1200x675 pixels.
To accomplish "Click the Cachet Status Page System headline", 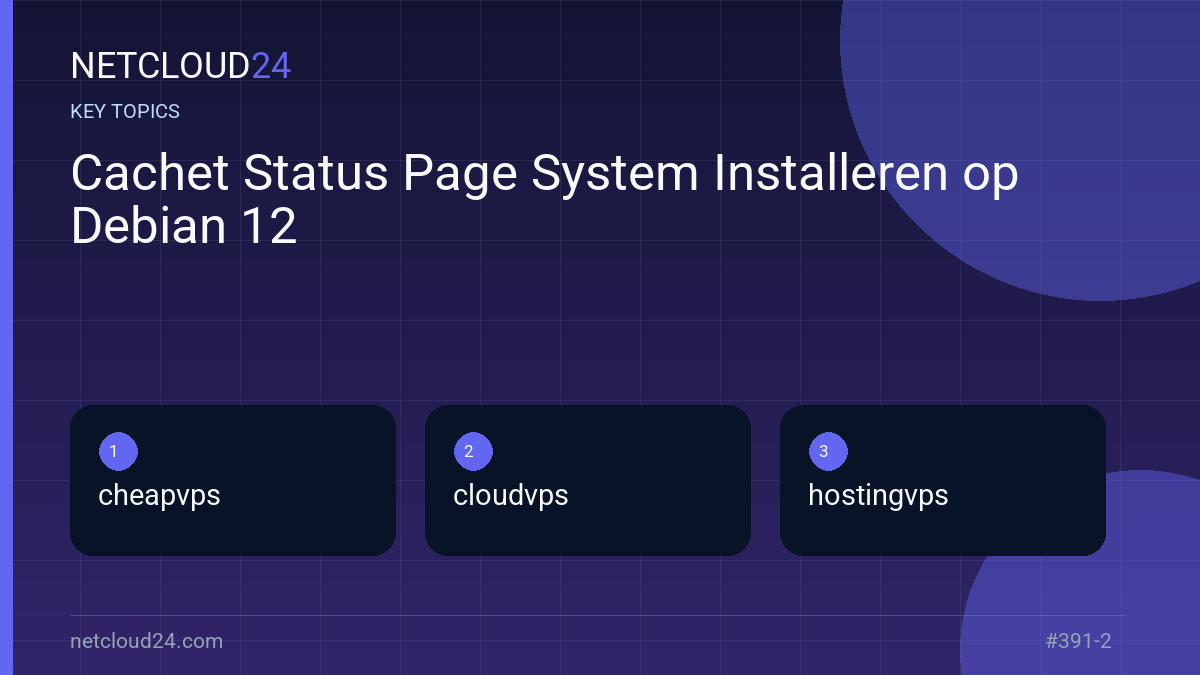I will pyautogui.click(x=545, y=200).
